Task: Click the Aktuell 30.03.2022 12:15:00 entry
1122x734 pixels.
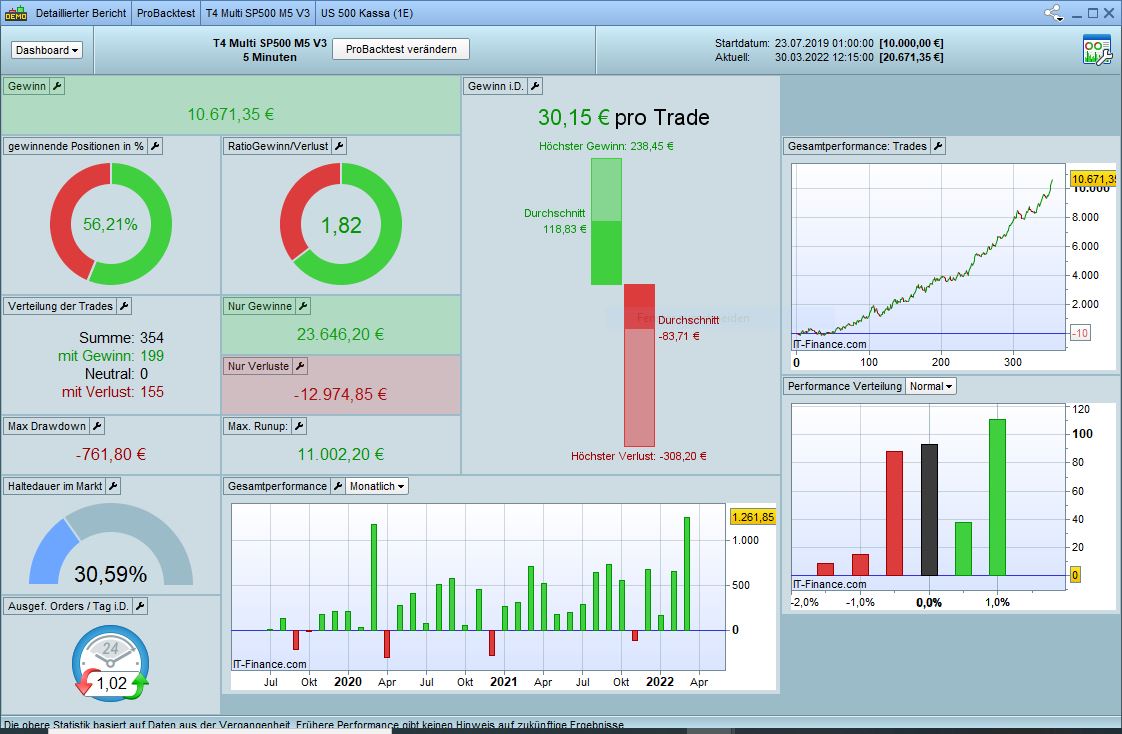Action: 829,57
